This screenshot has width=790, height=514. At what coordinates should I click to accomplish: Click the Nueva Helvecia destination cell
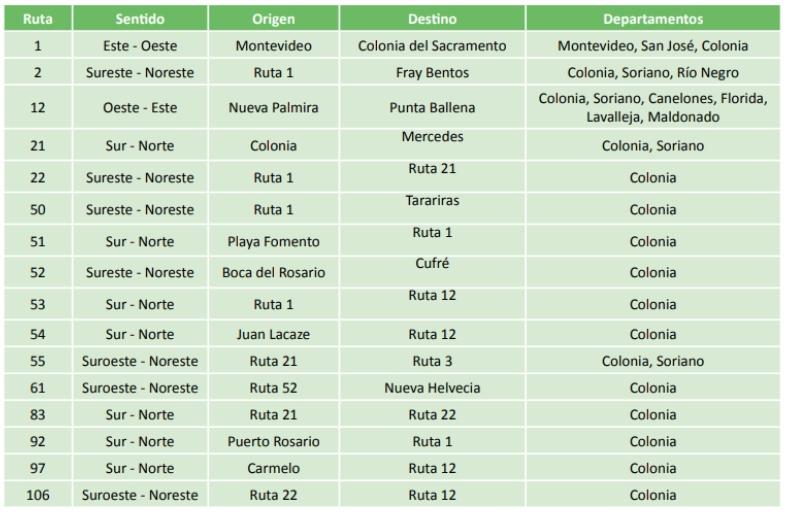[x=432, y=388]
